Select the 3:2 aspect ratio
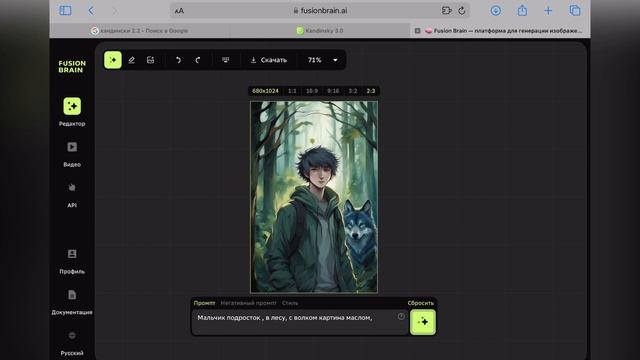Screen dimensions: 640x360 click(x=353, y=91)
